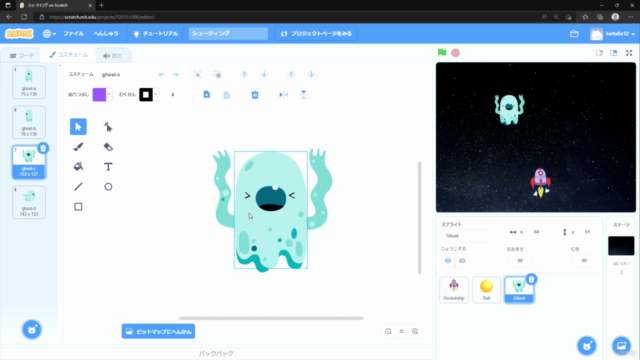Click the Undo arrow
This screenshot has width=640, height=360.
pos(162,74)
